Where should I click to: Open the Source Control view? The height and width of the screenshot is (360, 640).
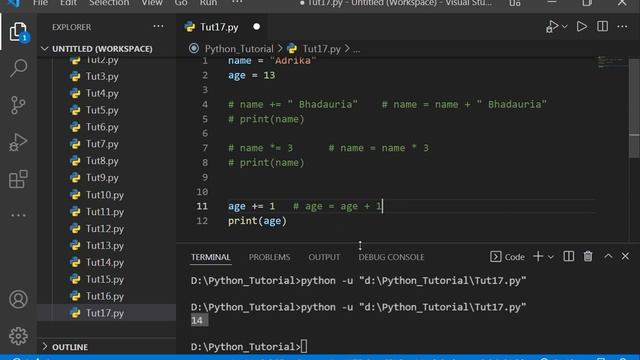coord(18,105)
